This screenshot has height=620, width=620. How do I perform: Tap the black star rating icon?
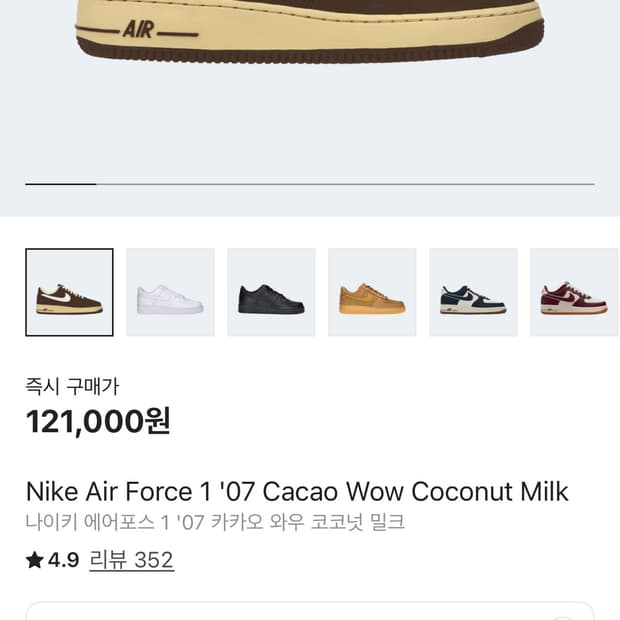35,561
